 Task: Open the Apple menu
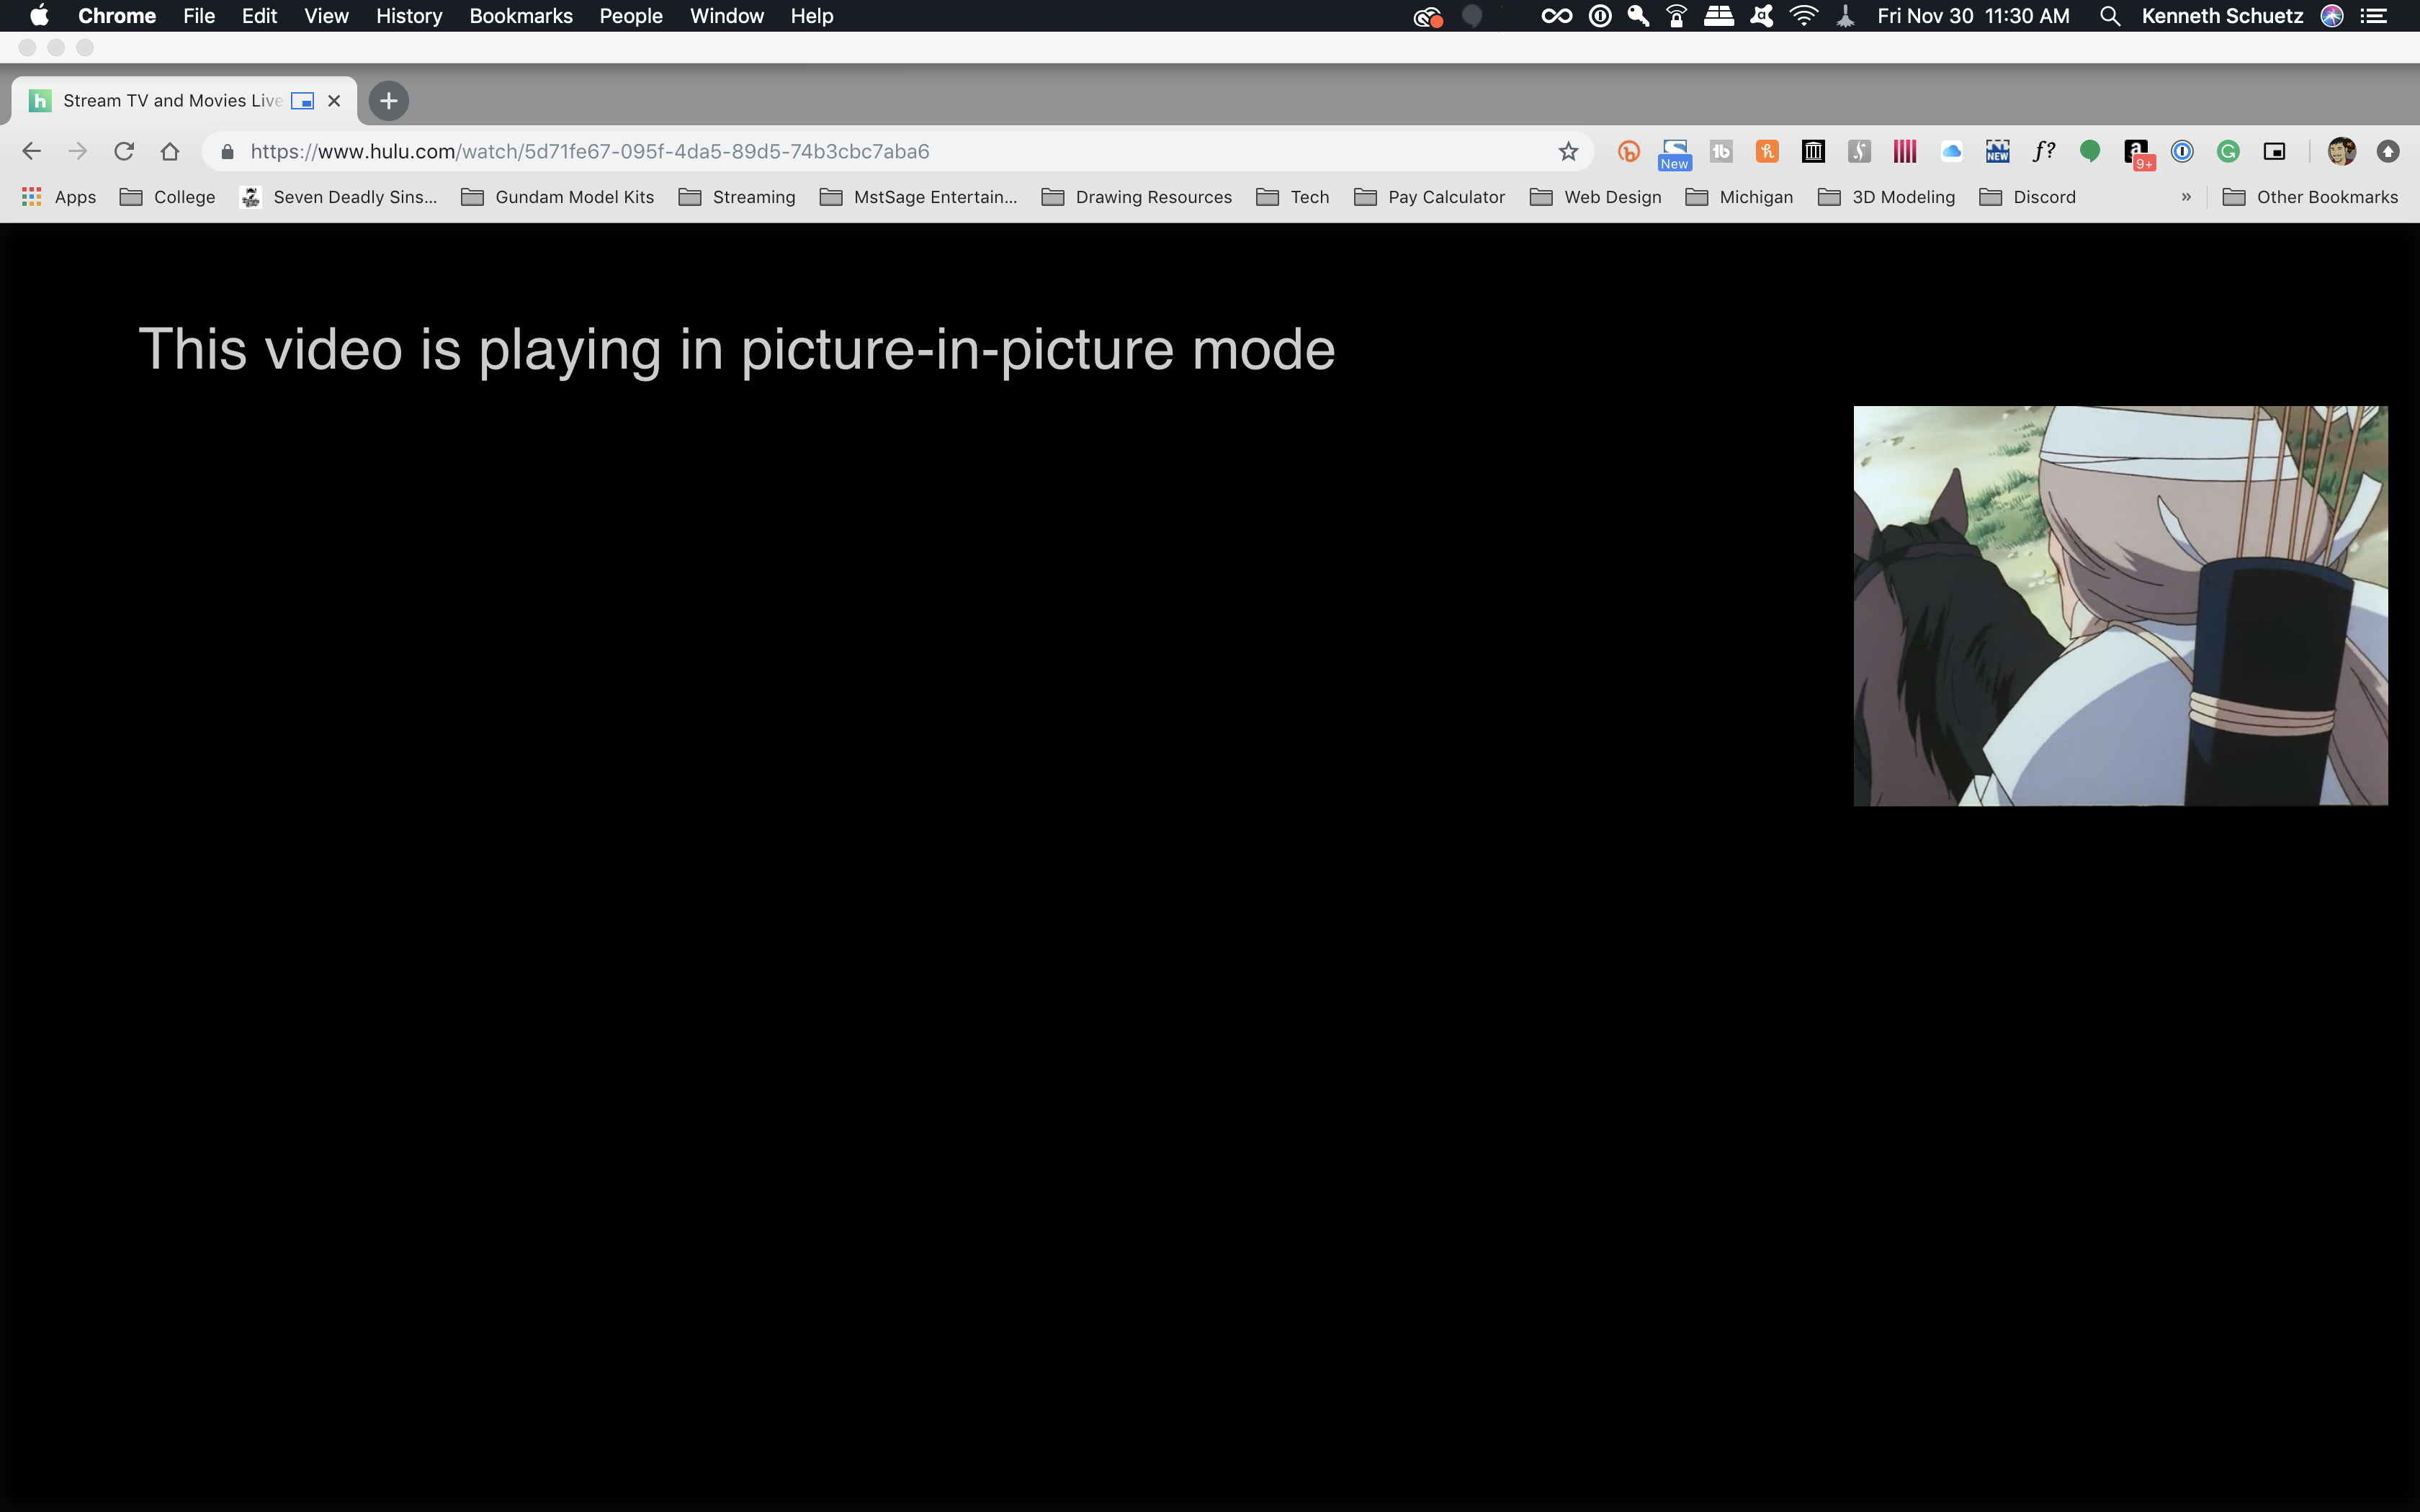(x=39, y=16)
